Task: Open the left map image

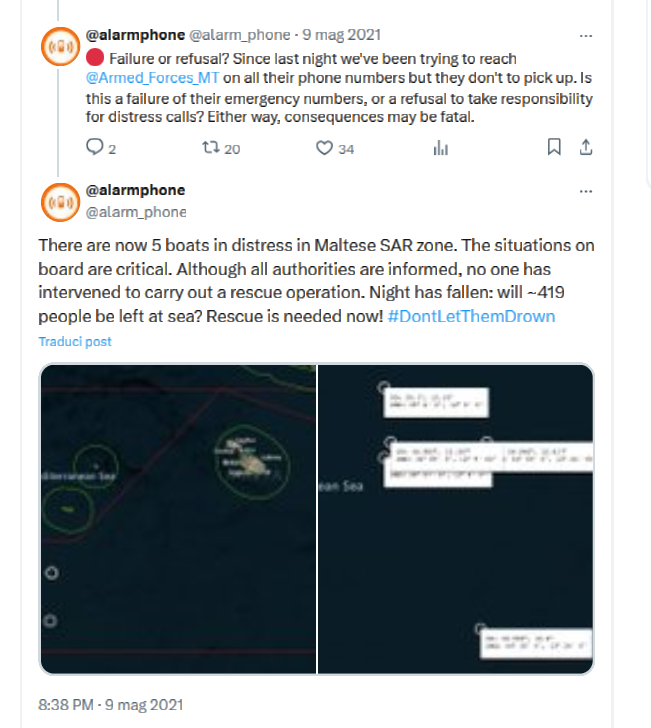Action: click(178, 518)
